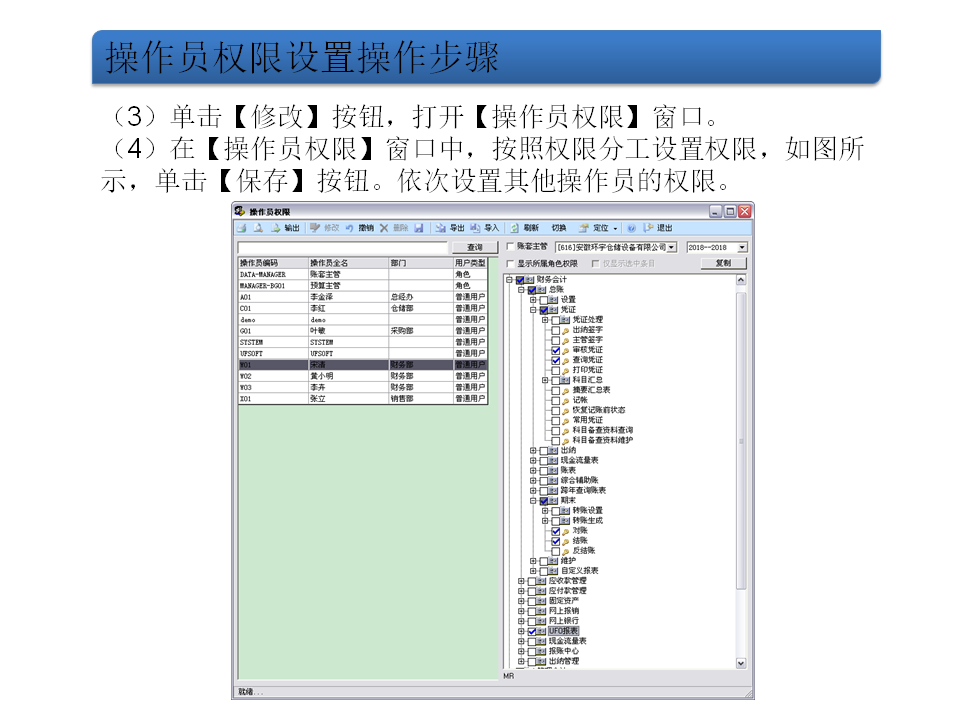Click the 切换 switch toolbar button
This screenshot has width=960, height=720.
pos(559,228)
